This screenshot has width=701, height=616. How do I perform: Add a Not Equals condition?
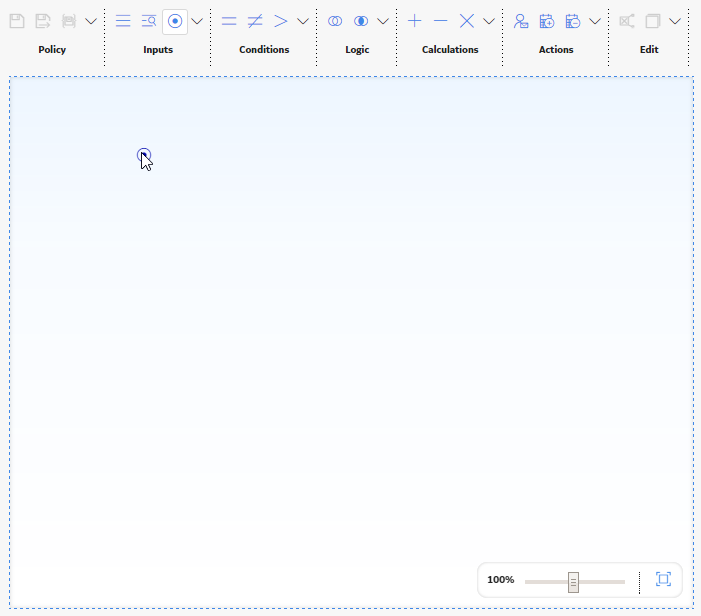click(255, 21)
